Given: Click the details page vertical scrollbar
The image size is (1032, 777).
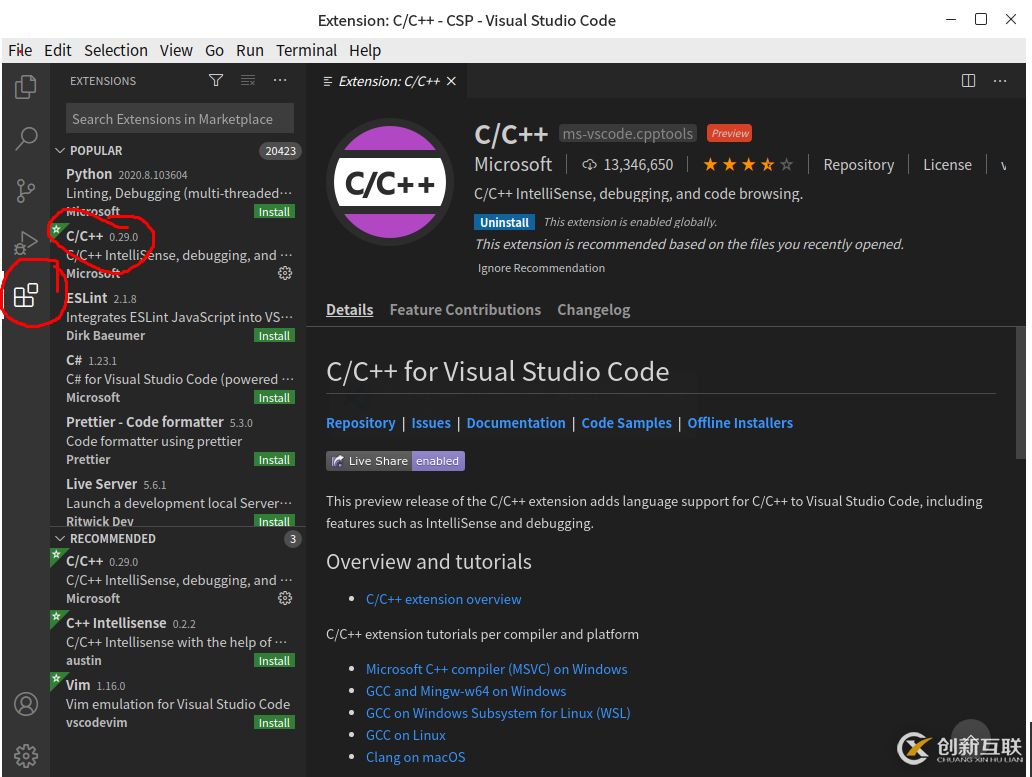Looking at the screenshot, I should coord(1021,393).
